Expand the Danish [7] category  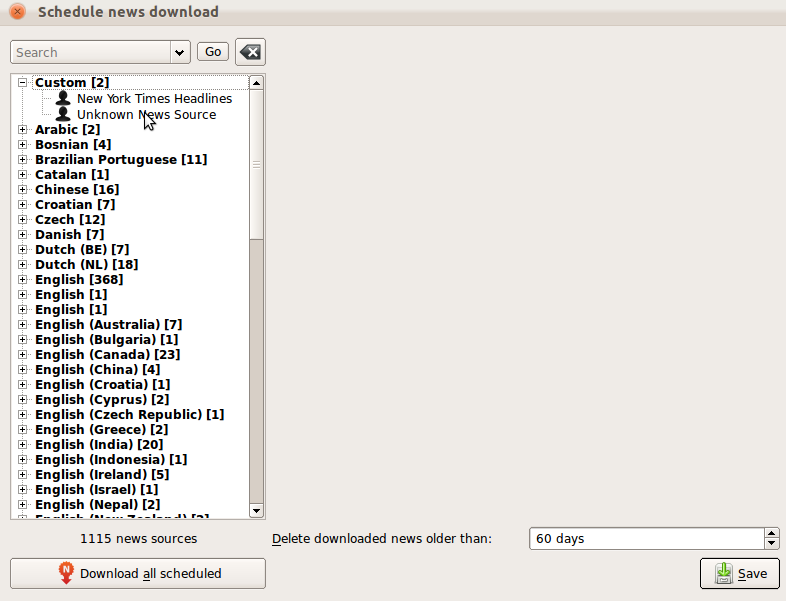[22, 235]
